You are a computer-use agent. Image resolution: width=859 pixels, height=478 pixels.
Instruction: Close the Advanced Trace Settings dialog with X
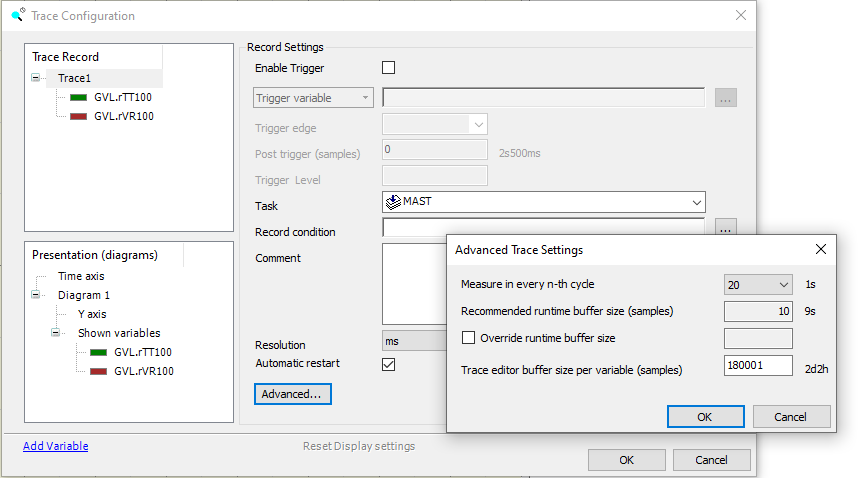[x=821, y=249]
